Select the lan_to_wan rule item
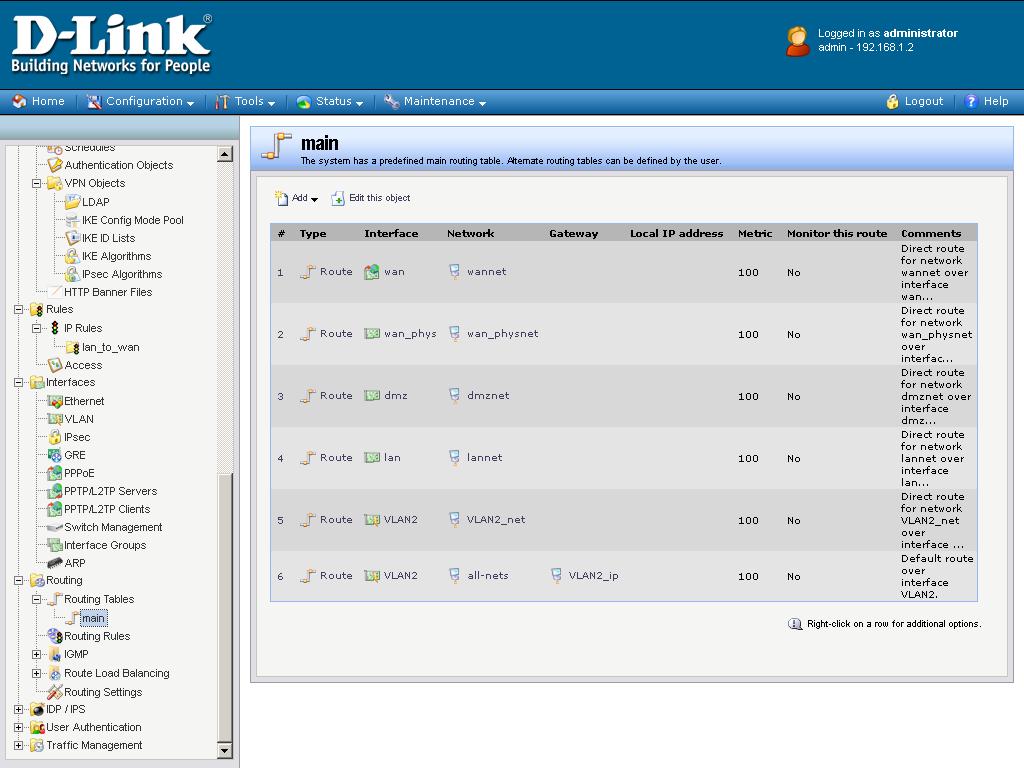Image resolution: width=1024 pixels, height=768 pixels. 110,347
